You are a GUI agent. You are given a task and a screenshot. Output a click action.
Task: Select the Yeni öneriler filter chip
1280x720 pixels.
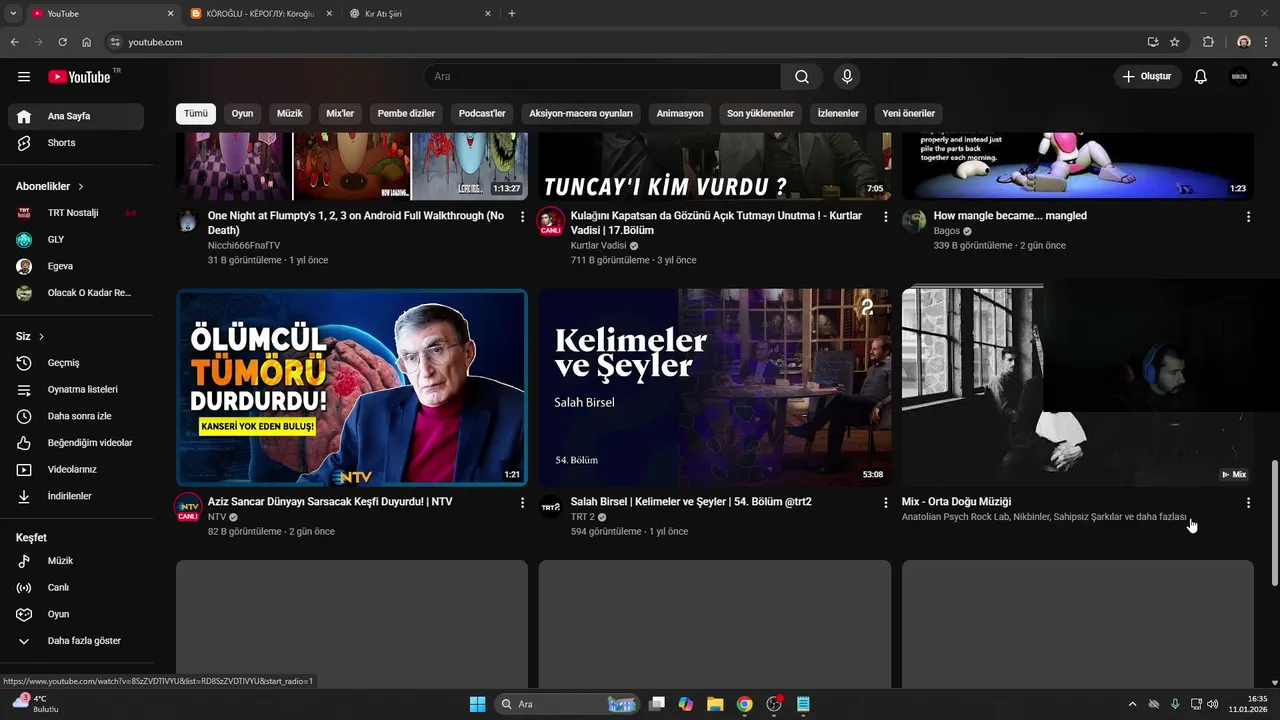(x=909, y=113)
